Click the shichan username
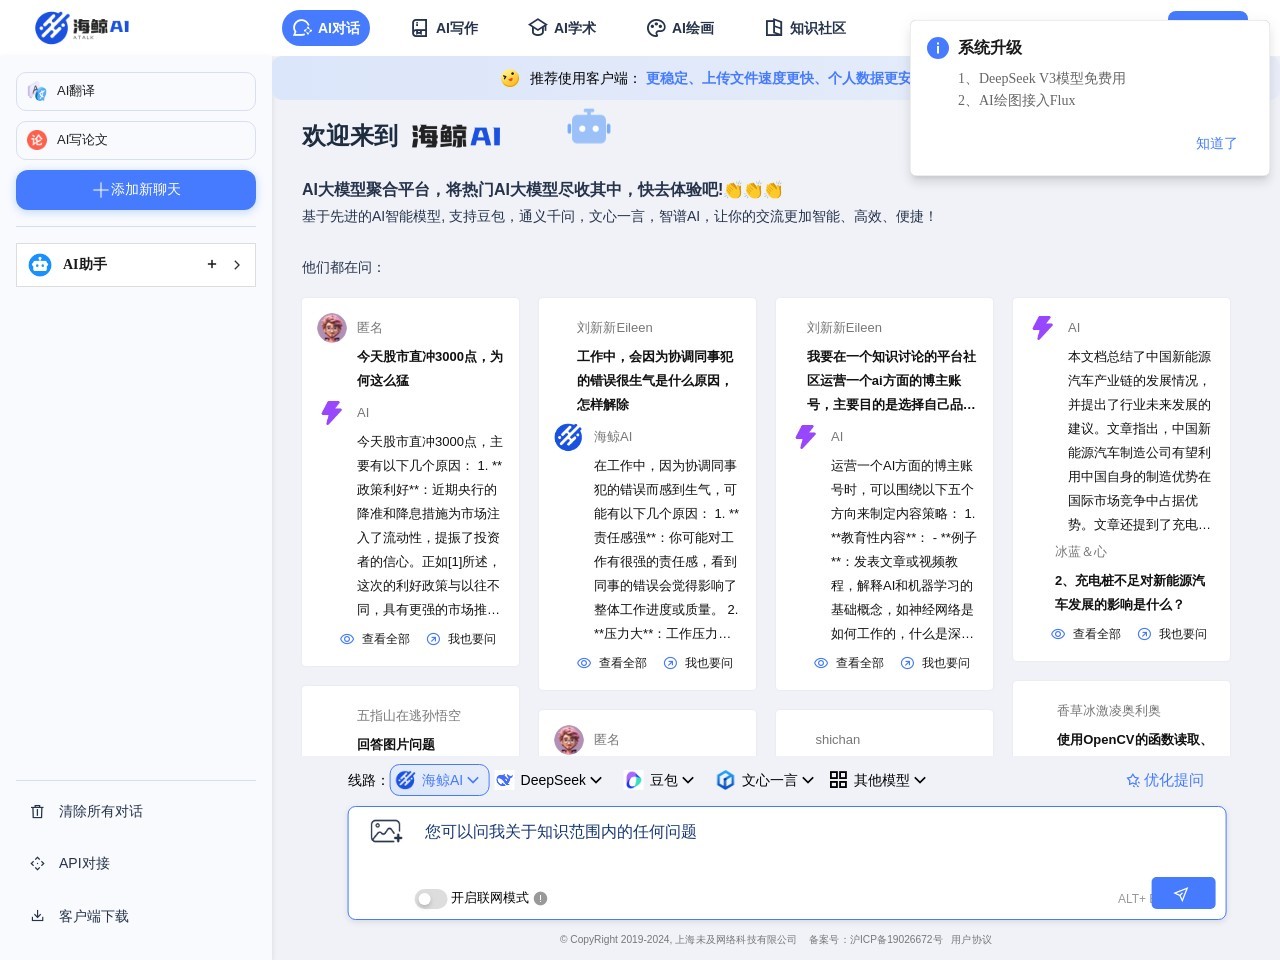The image size is (1280, 960). pos(838,740)
